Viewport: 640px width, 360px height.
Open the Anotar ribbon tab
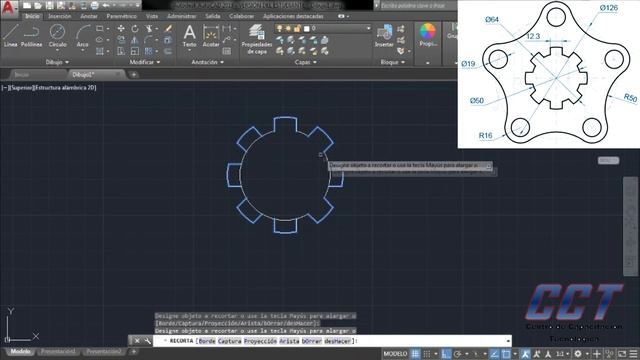coord(89,16)
